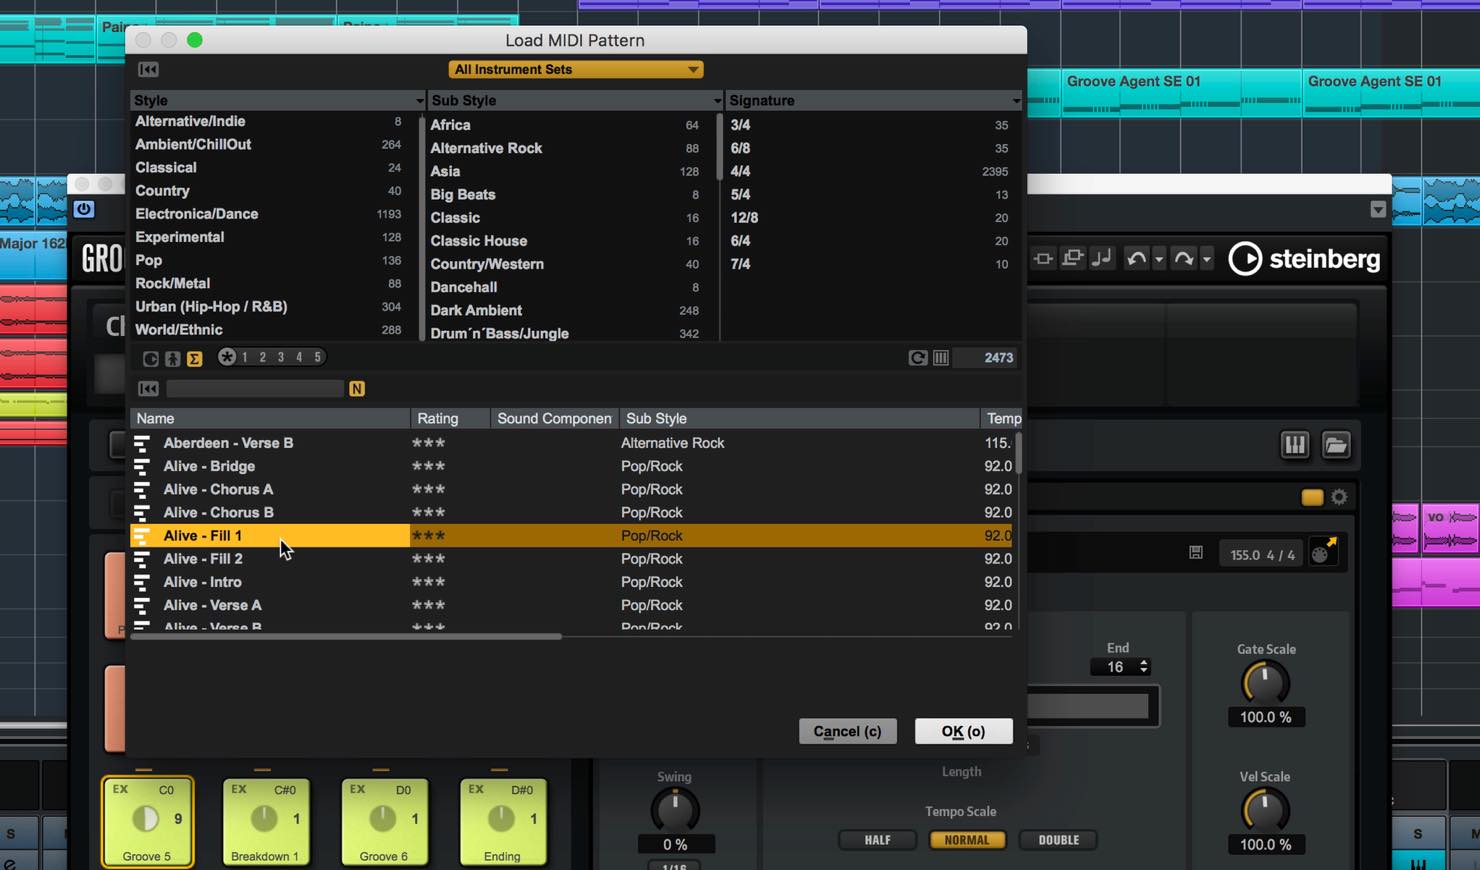Screen dimensions: 1480x870
Task: Set the rating filter to 1
Action: click(x=245, y=357)
